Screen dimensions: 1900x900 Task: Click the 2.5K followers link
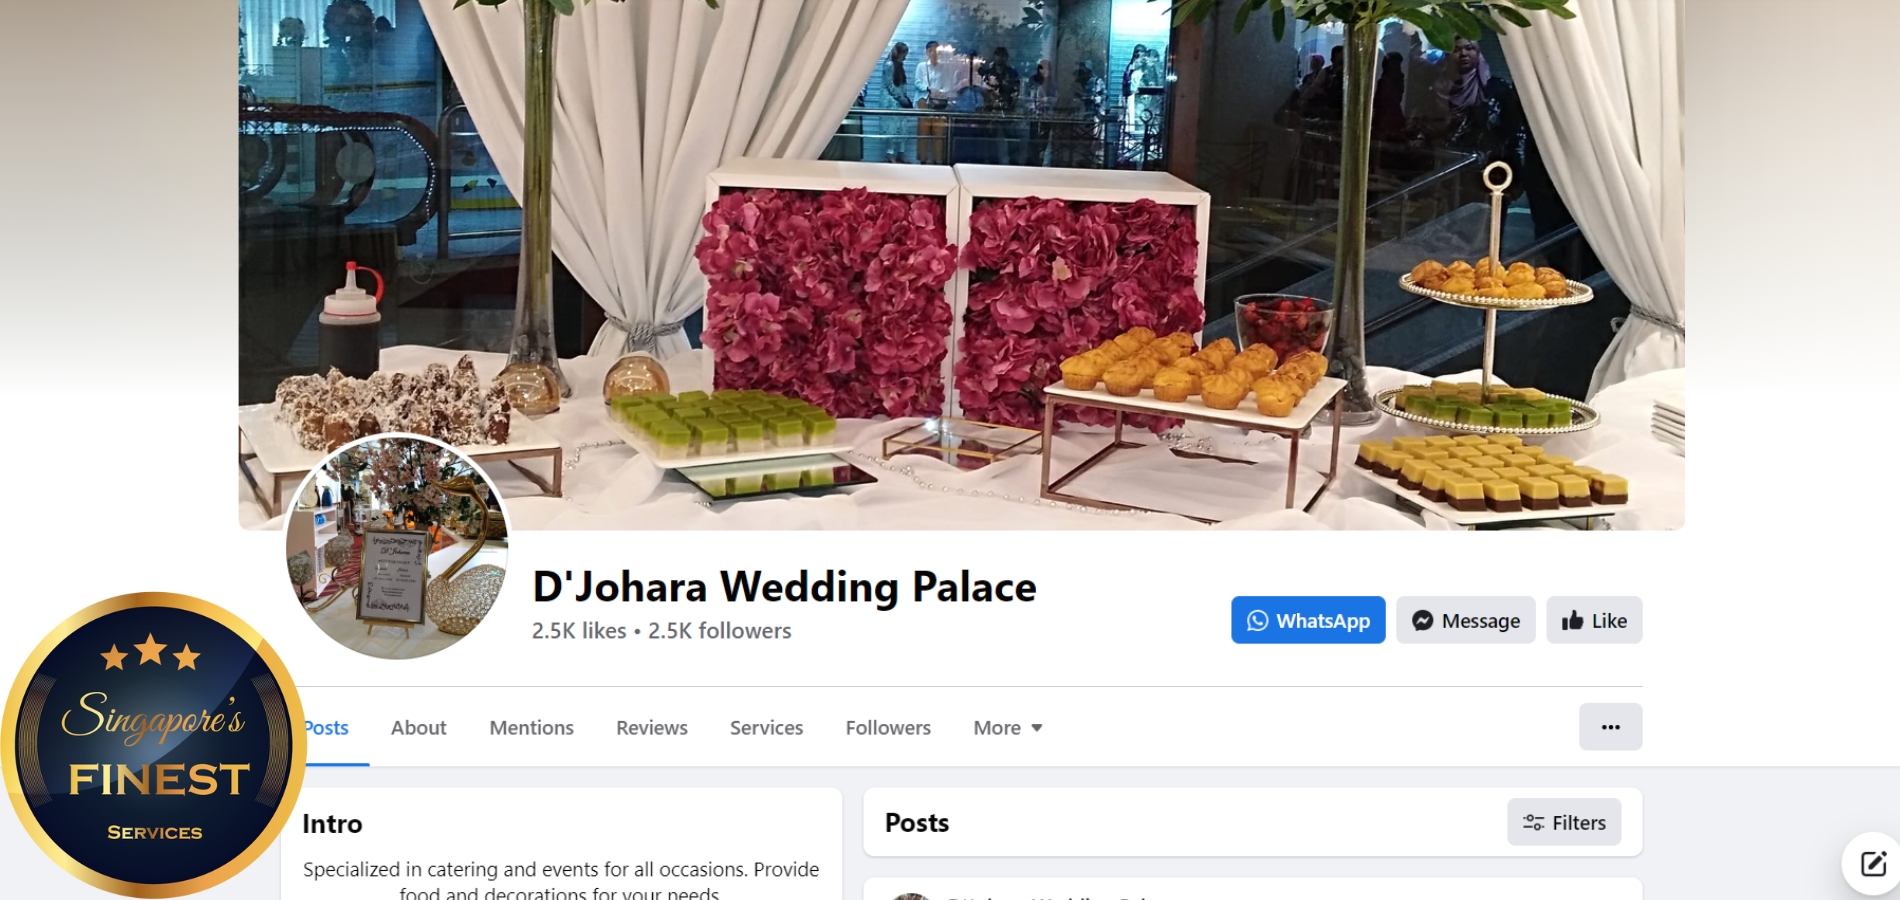click(x=719, y=631)
